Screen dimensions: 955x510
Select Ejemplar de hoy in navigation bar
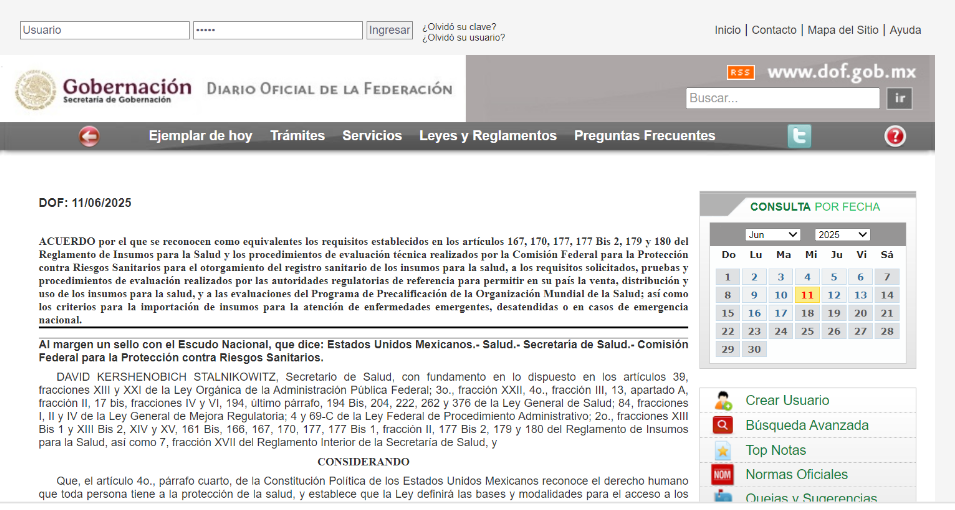(200, 136)
